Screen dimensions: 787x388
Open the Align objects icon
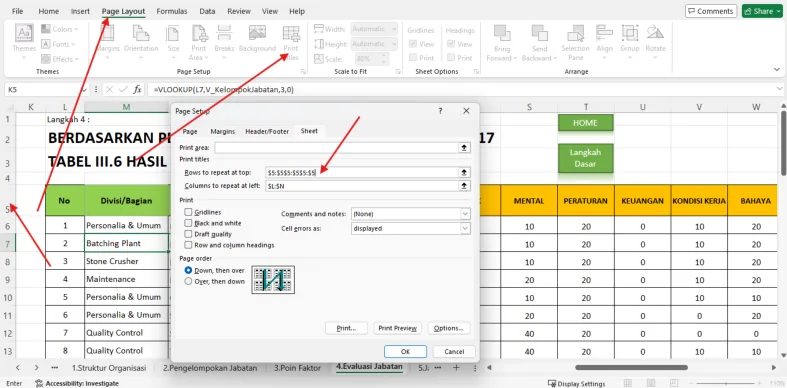[604, 33]
